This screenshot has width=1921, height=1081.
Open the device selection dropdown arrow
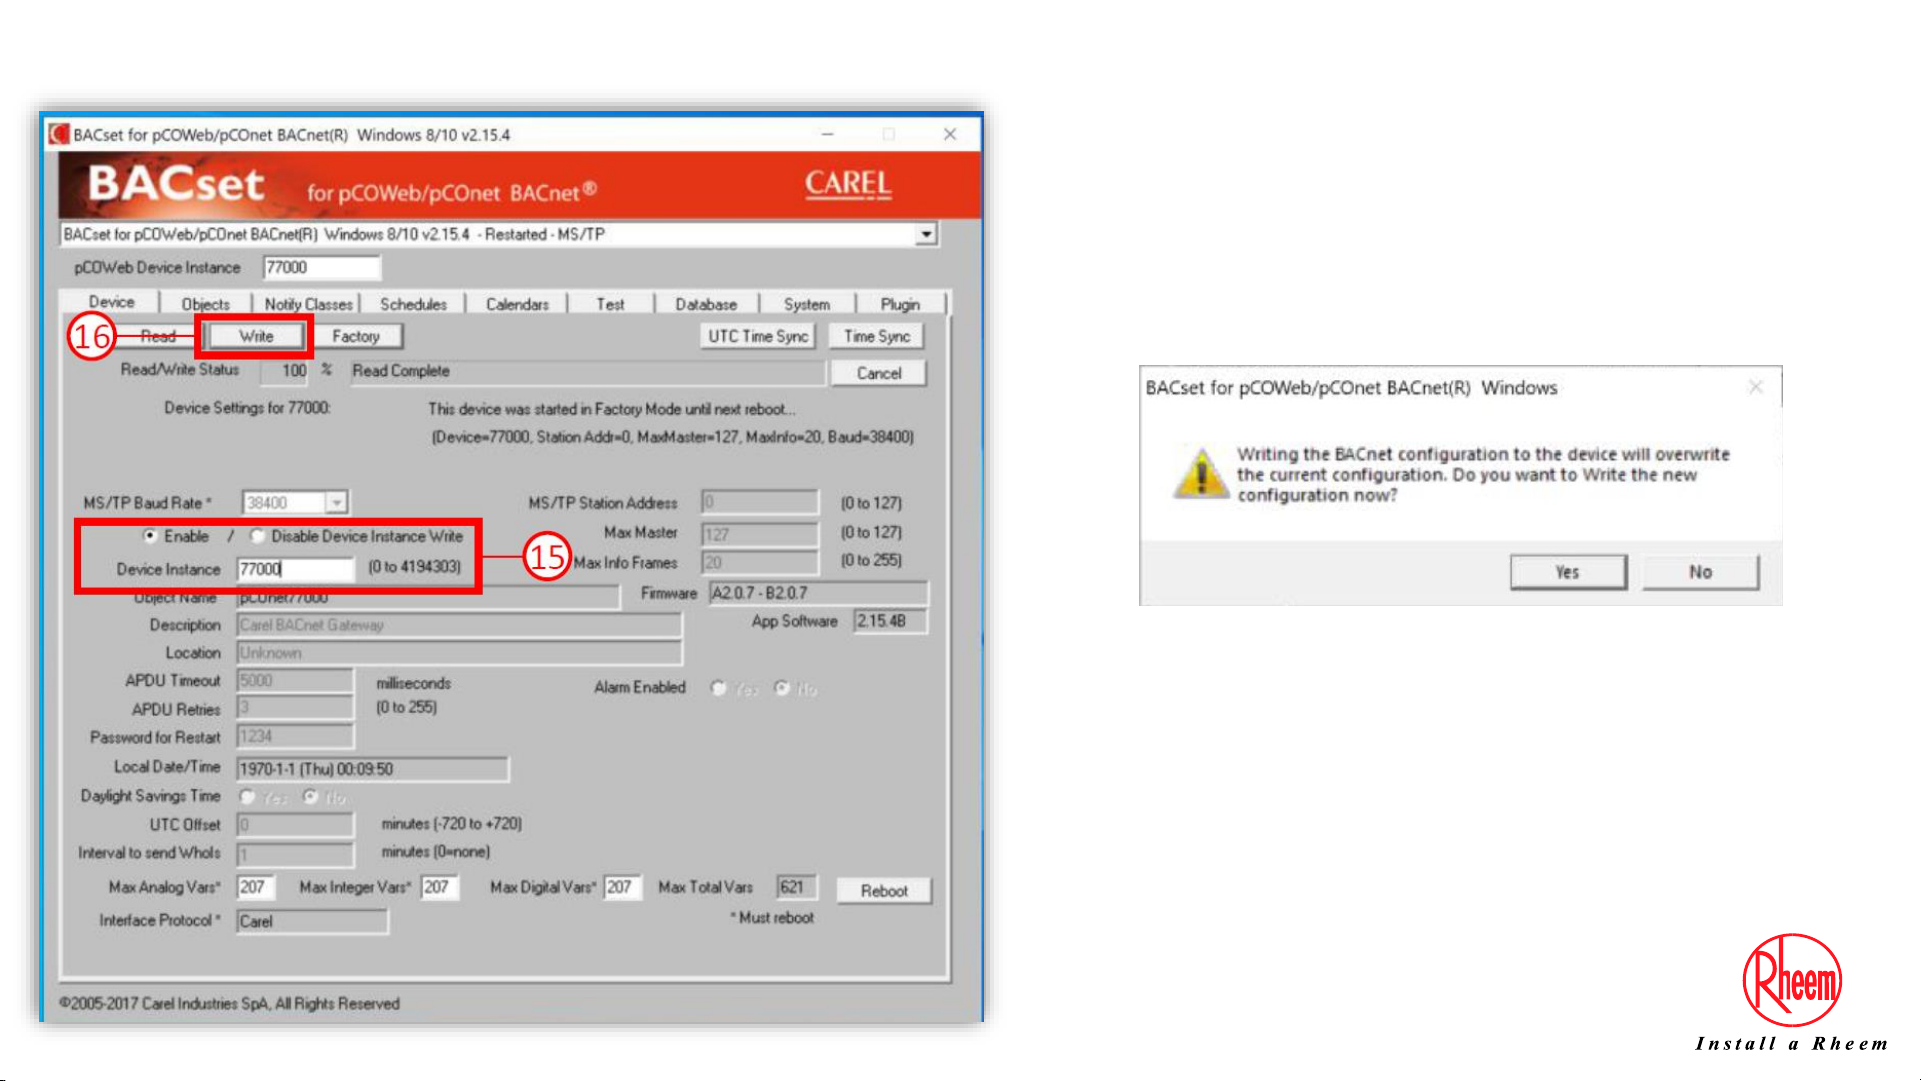coord(926,234)
